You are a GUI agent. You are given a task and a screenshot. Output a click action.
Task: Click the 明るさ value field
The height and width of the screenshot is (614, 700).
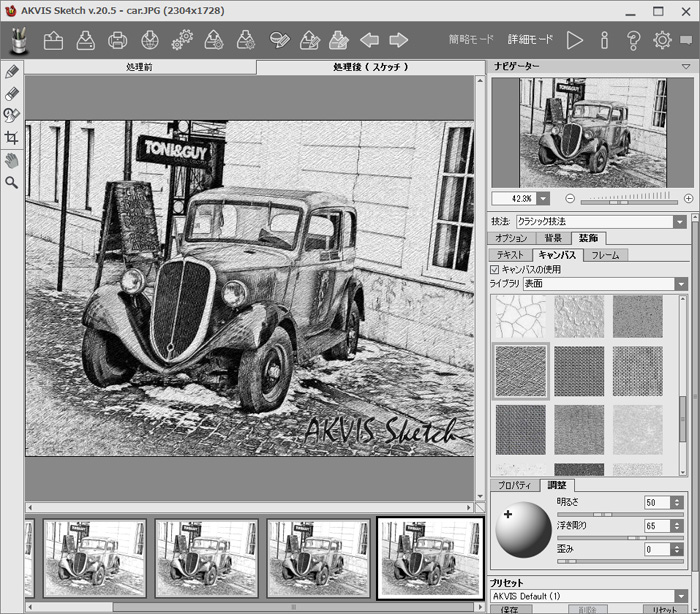point(657,502)
